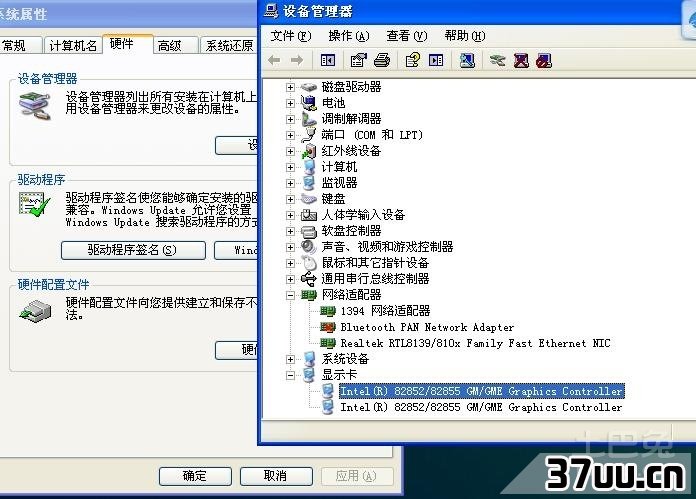This screenshot has width=696, height=499.
Task: Expand the 端口 (COM 和 LPT) node
Action: [x=290, y=135]
